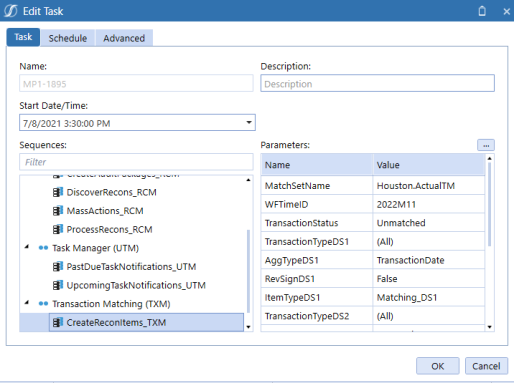Click the Parameters list vertical scrollbar thumb
This screenshot has width=514, height=383.
[x=489, y=204]
